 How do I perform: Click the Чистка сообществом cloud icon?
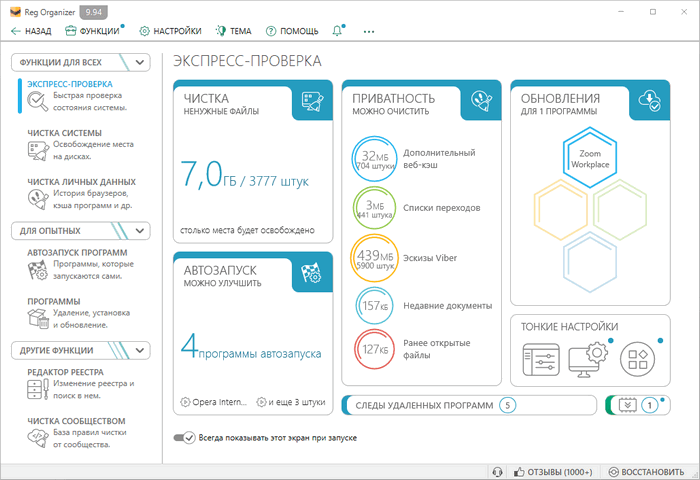[x=38, y=438]
